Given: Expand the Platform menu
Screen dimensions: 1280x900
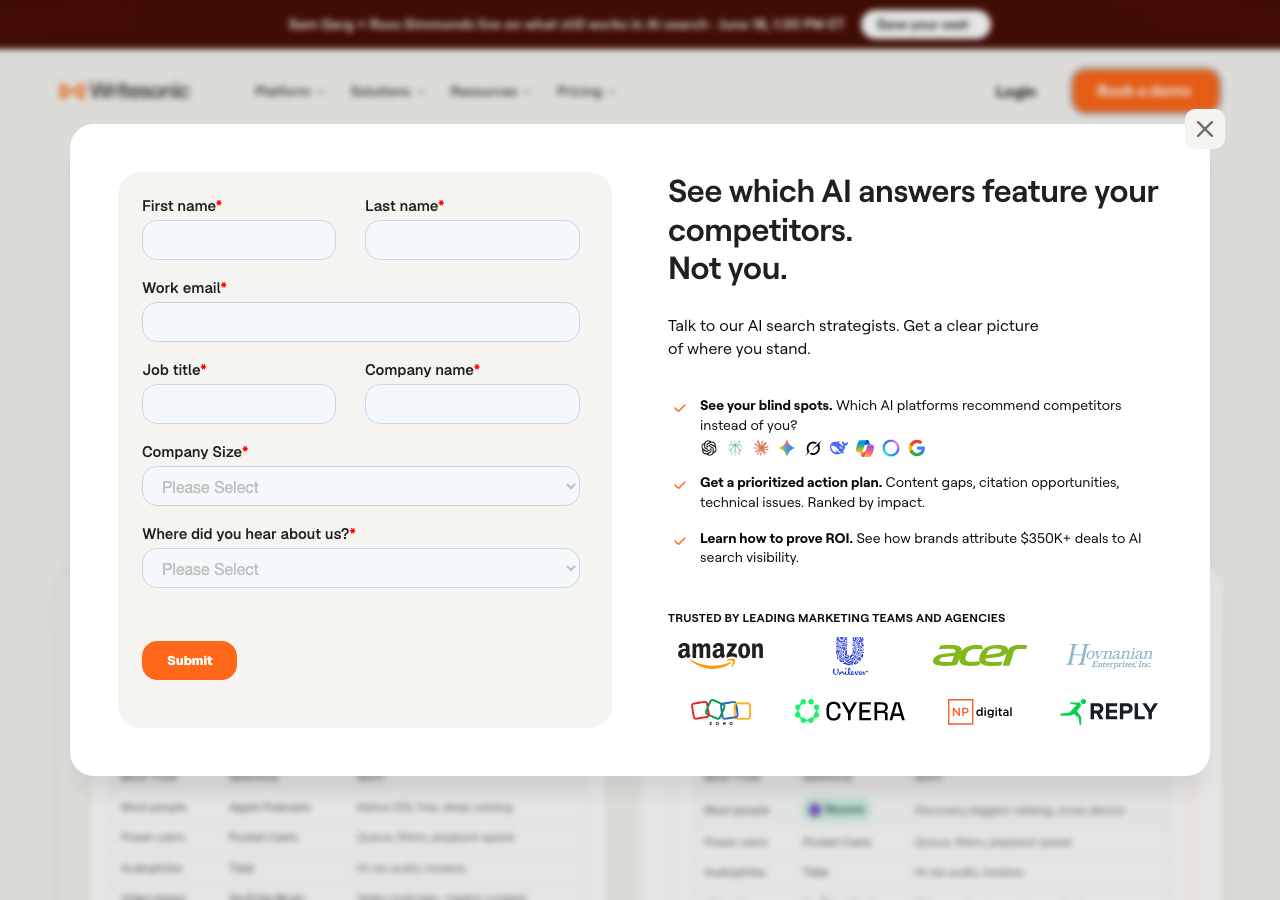Looking at the screenshot, I should coord(290,91).
